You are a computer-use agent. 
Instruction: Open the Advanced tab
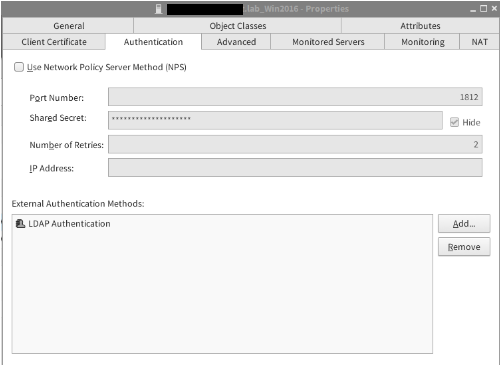click(x=236, y=42)
